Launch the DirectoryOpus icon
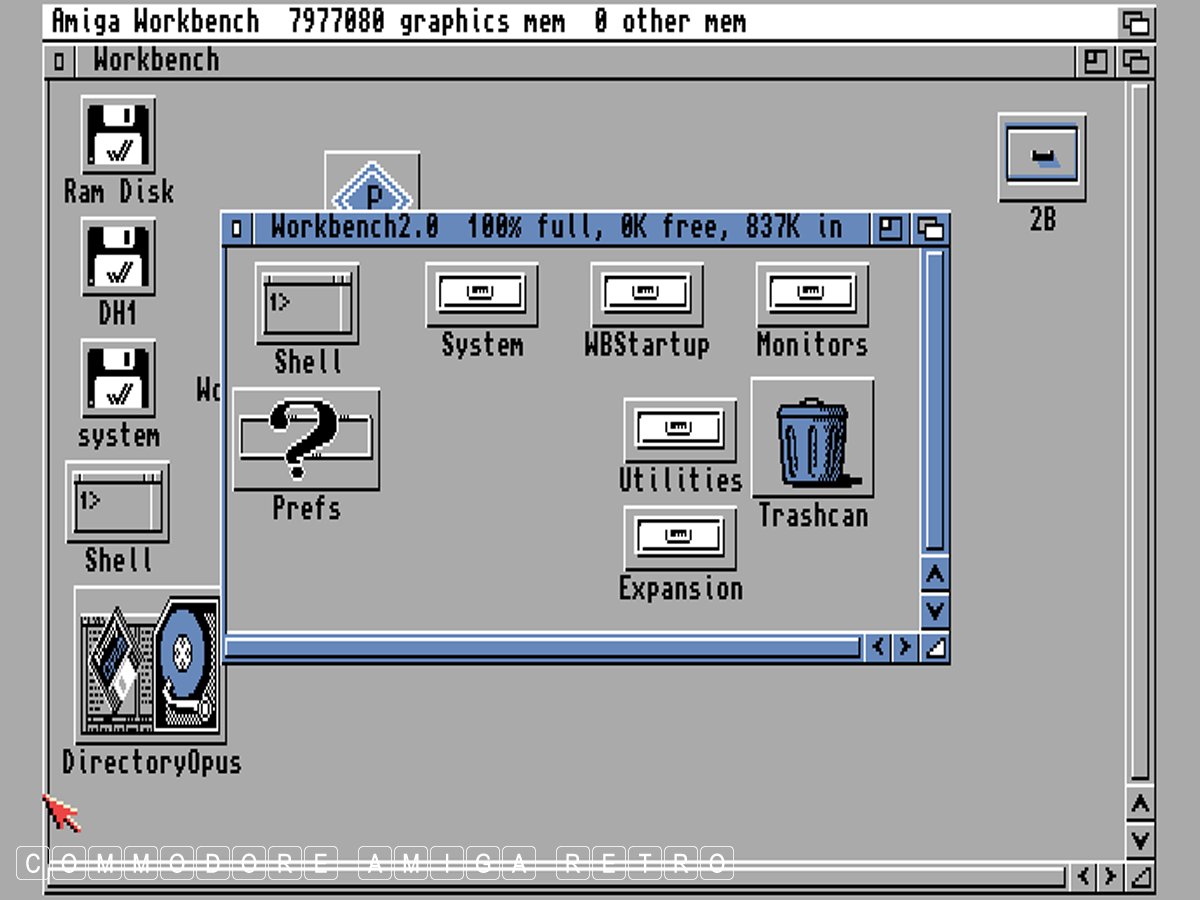The image size is (1200, 900). pyautogui.click(x=150, y=665)
